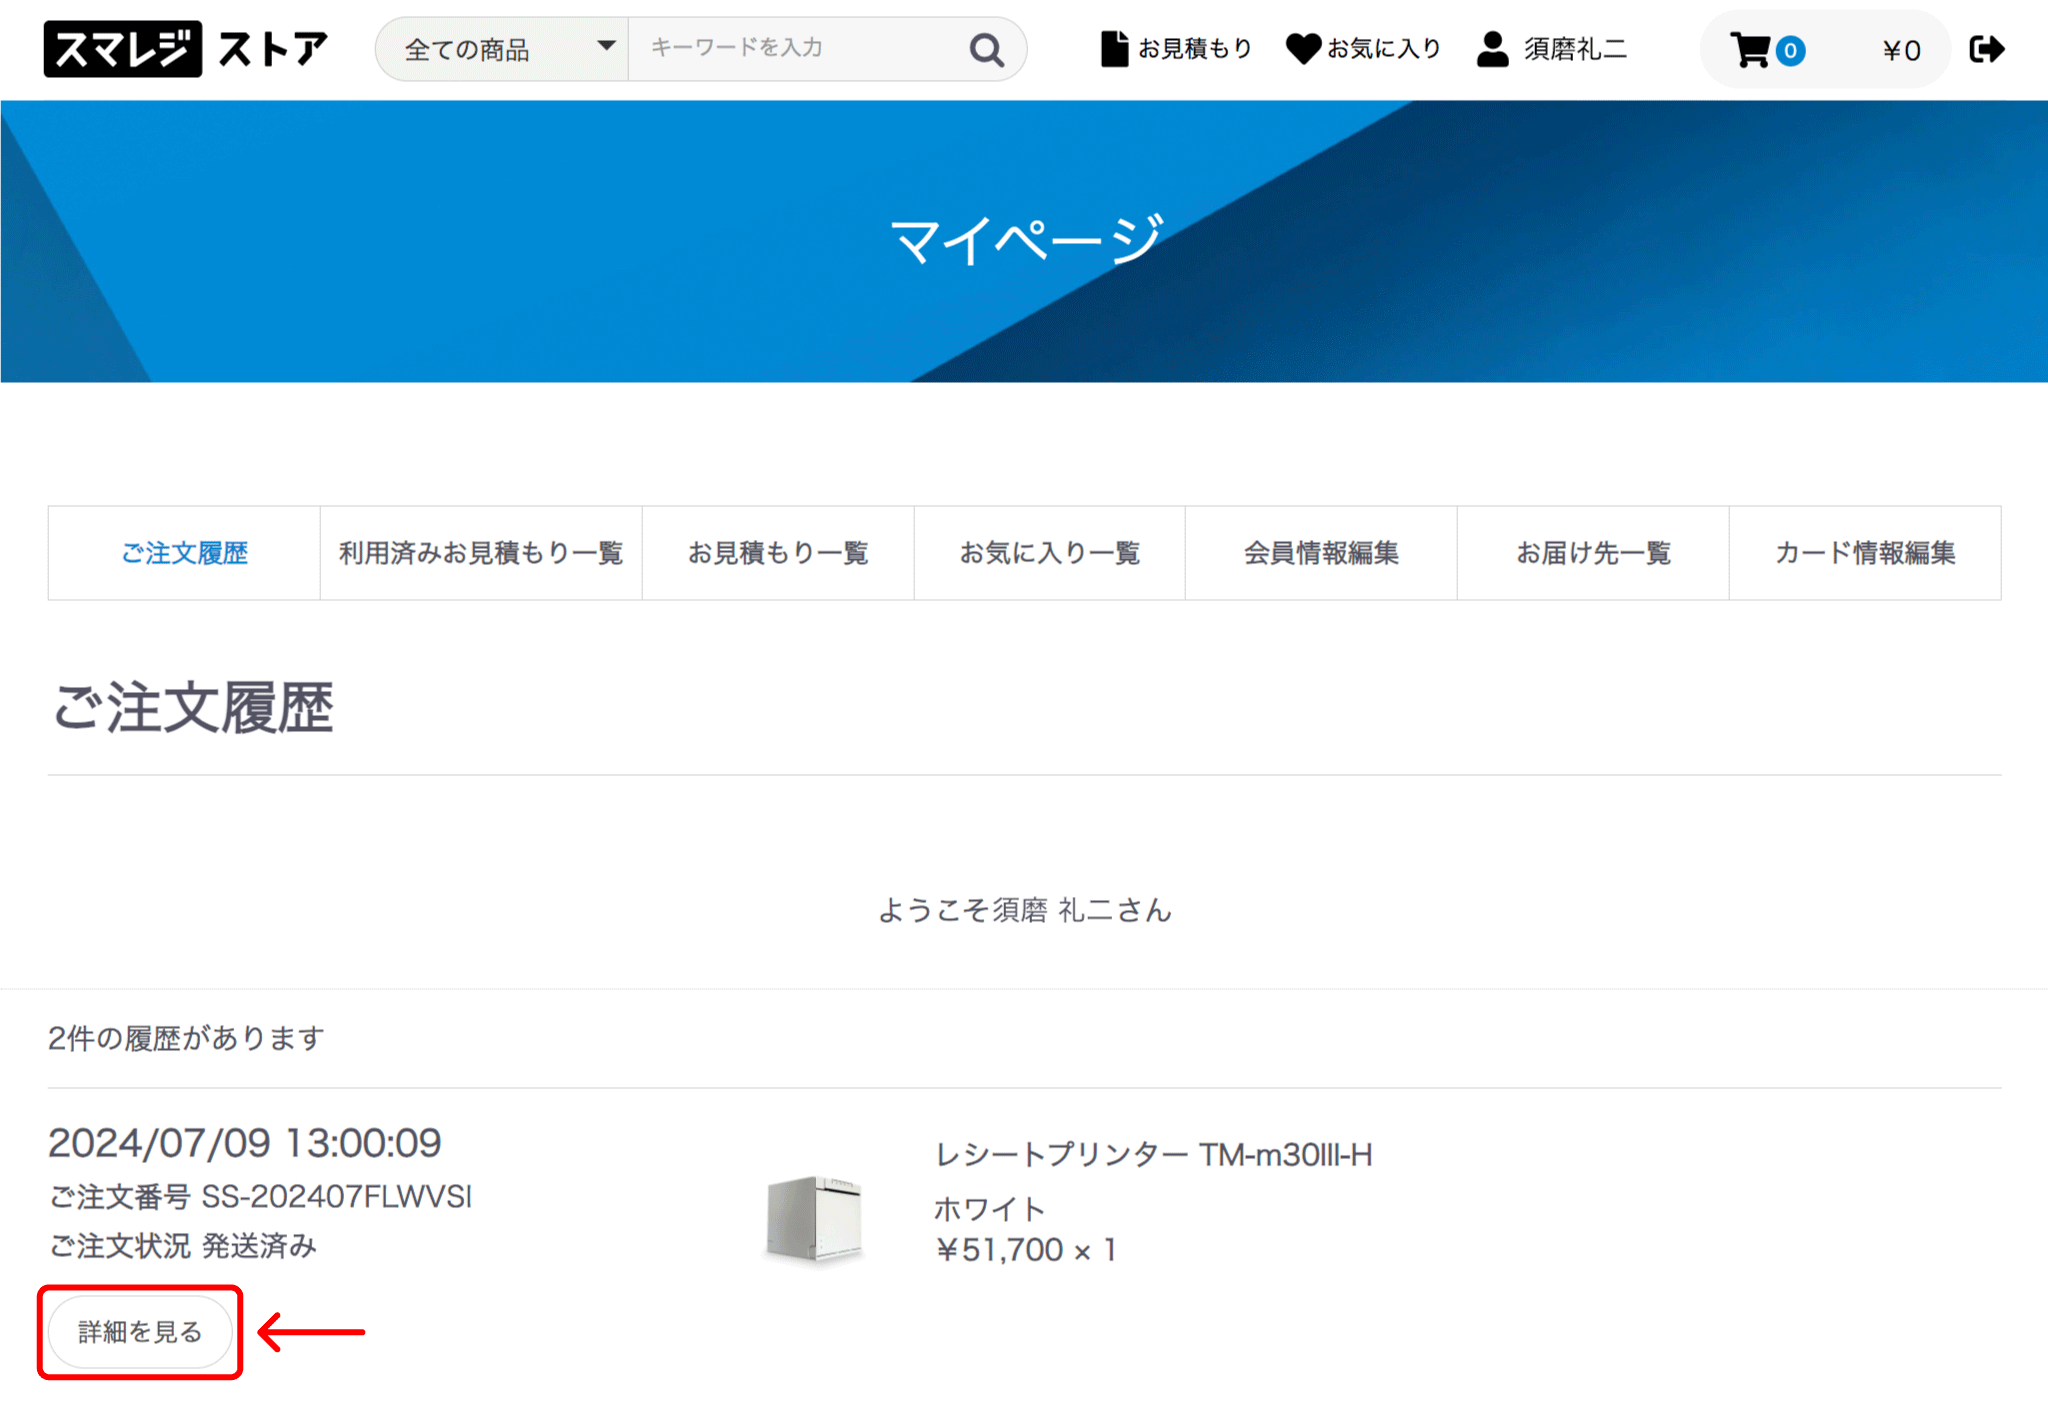Open the お見積もり一覧 tab
This screenshot has height=1415, width=2048.
point(778,553)
